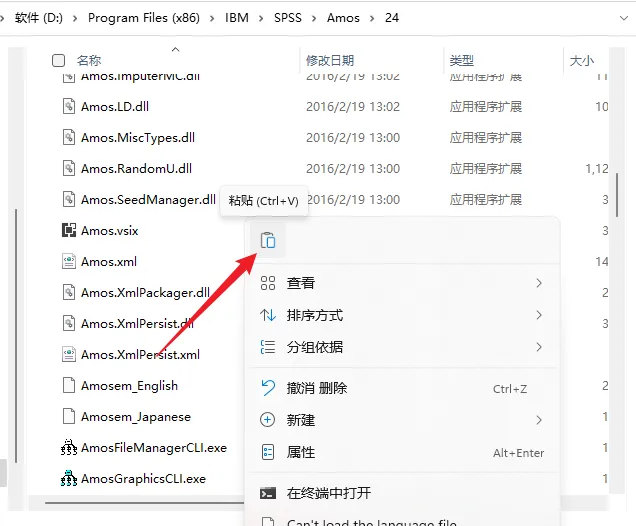The image size is (636, 526).
Task: Navigate to Amos folder breadcrumb
Action: click(x=343, y=18)
